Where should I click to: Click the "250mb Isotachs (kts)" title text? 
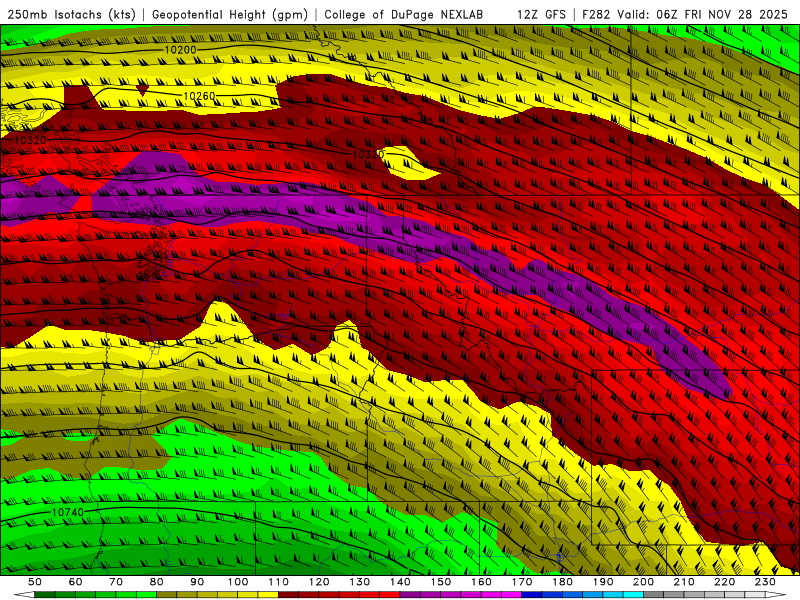[x=71, y=15]
